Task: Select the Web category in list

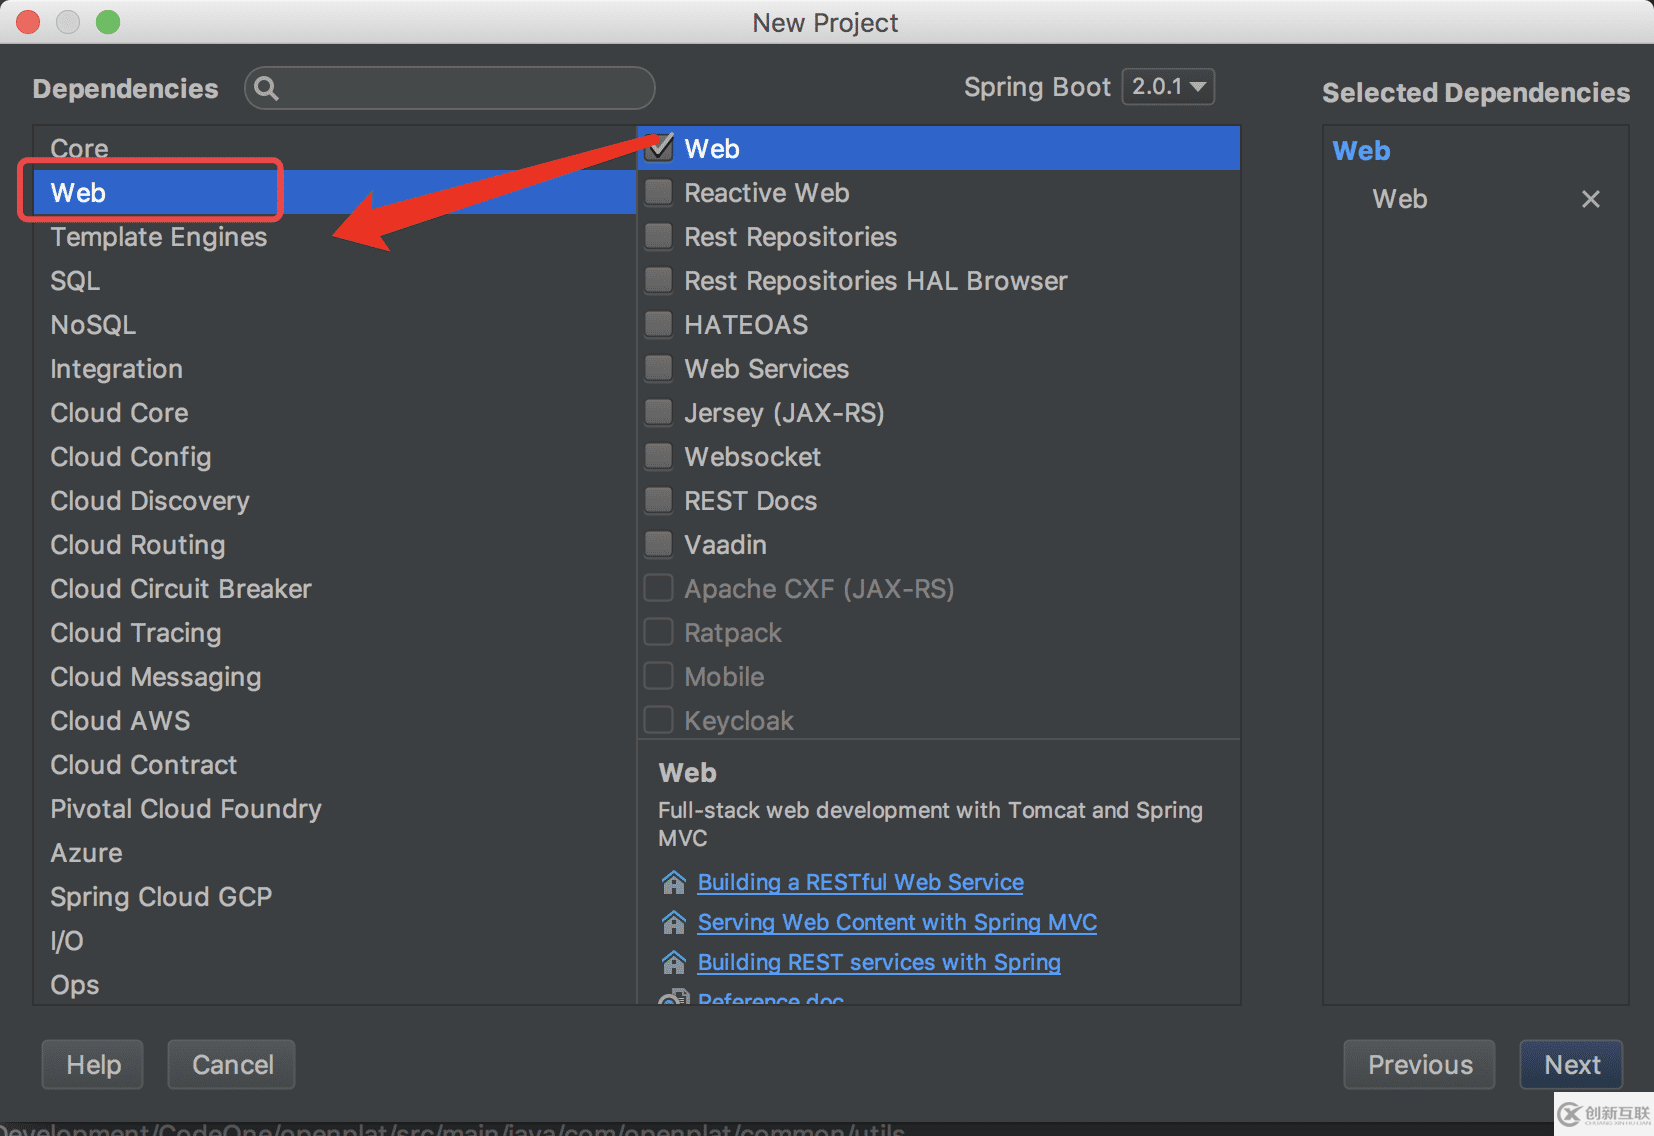Action: pos(335,192)
